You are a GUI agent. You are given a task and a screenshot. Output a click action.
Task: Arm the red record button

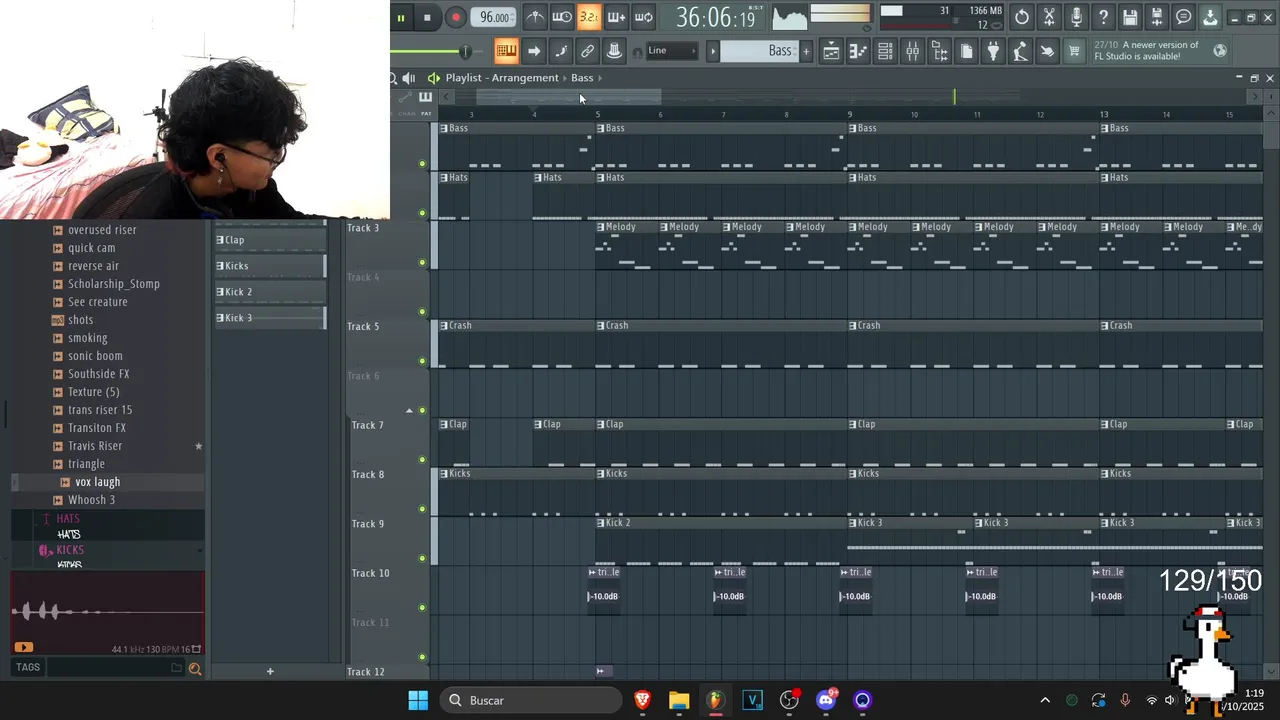pos(456,17)
